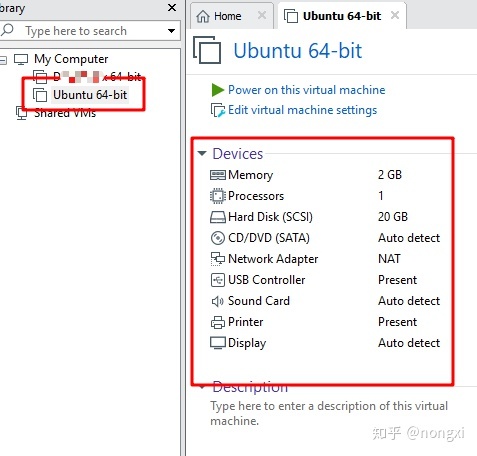Click the Display monitor icon
The height and width of the screenshot is (456, 477).
218,343
